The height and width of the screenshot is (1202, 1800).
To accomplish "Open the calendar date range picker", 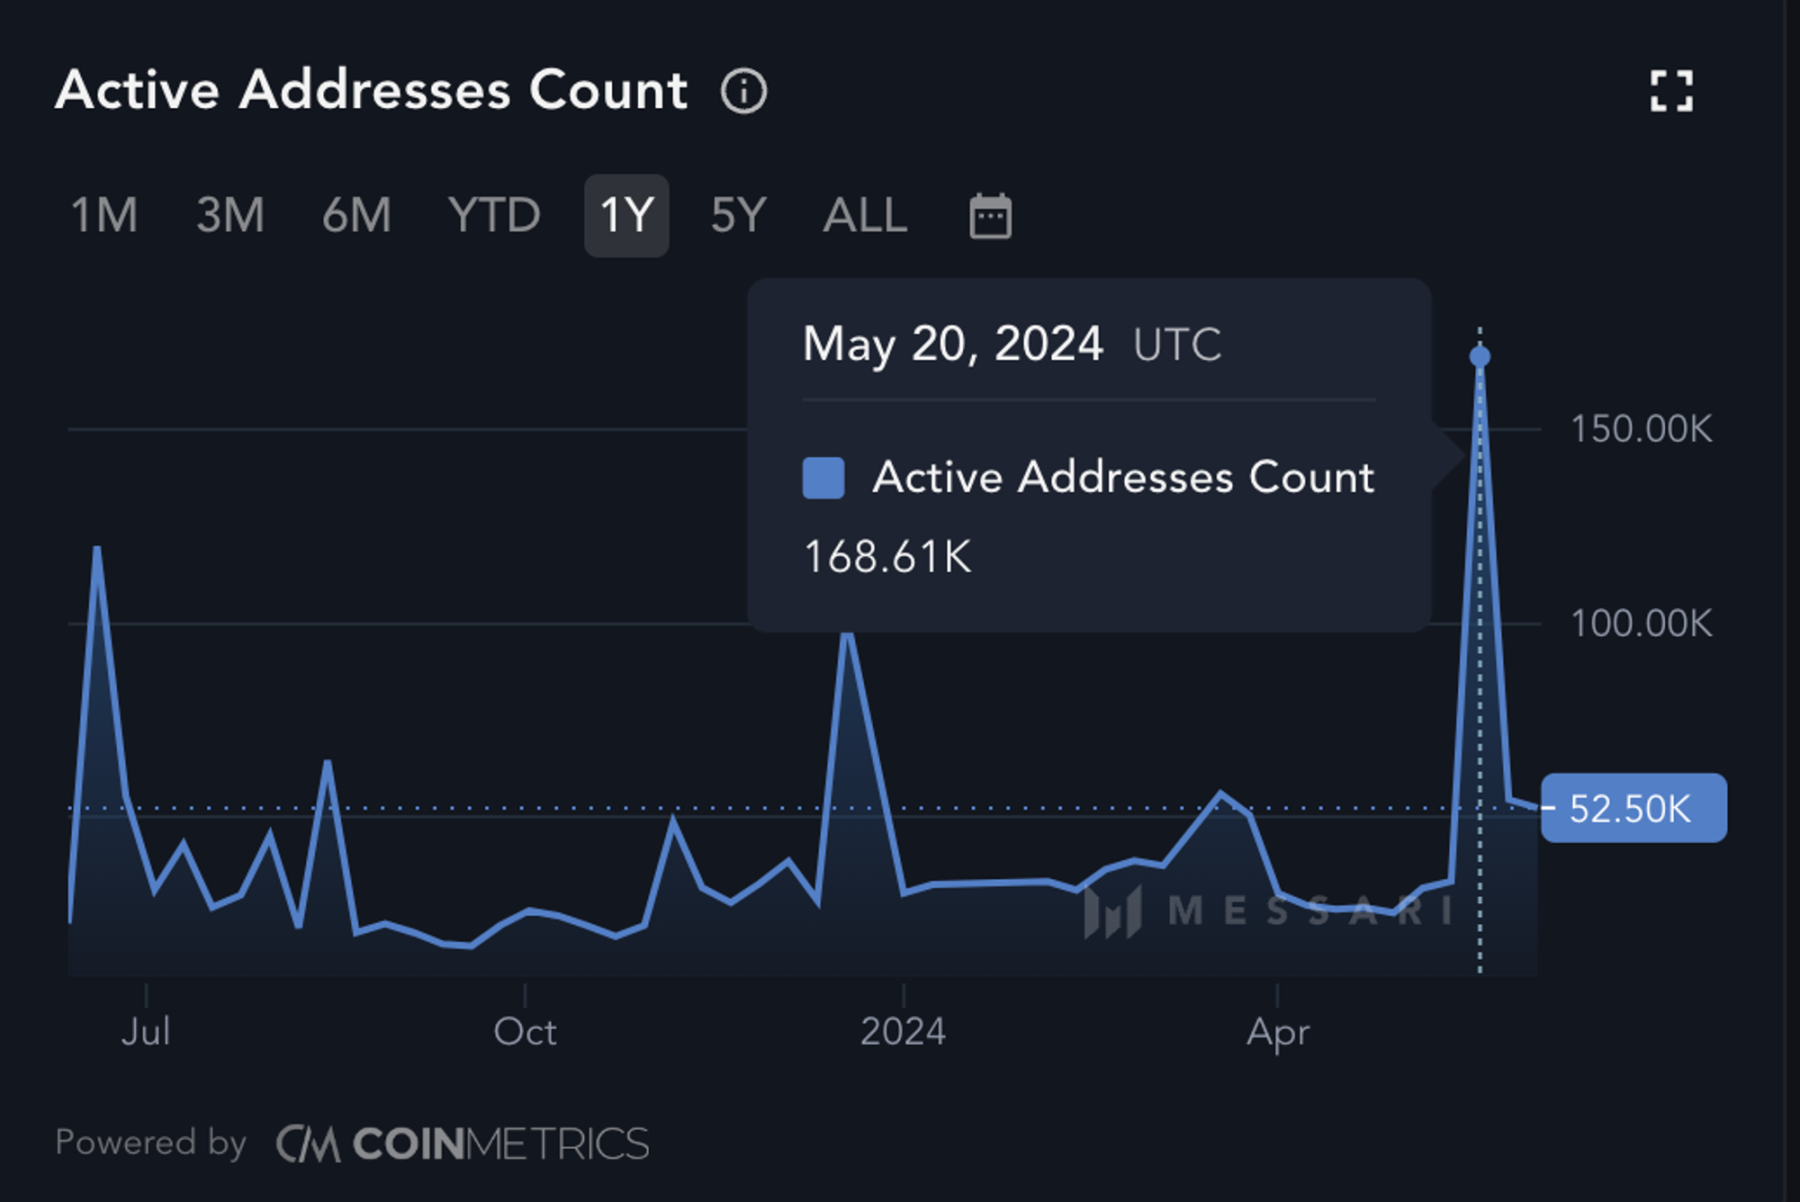I will click(x=990, y=216).
